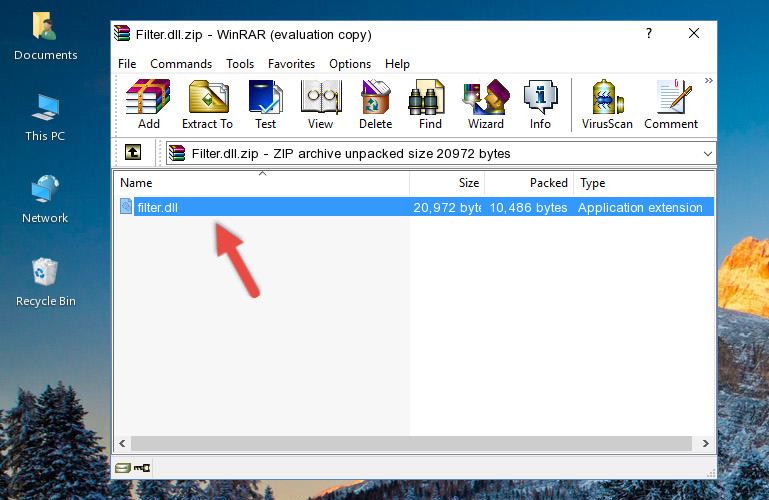This screenshot has width=769, height=500.
Task: Click the drive icon in status bar
Action: [x=123, y=468]
